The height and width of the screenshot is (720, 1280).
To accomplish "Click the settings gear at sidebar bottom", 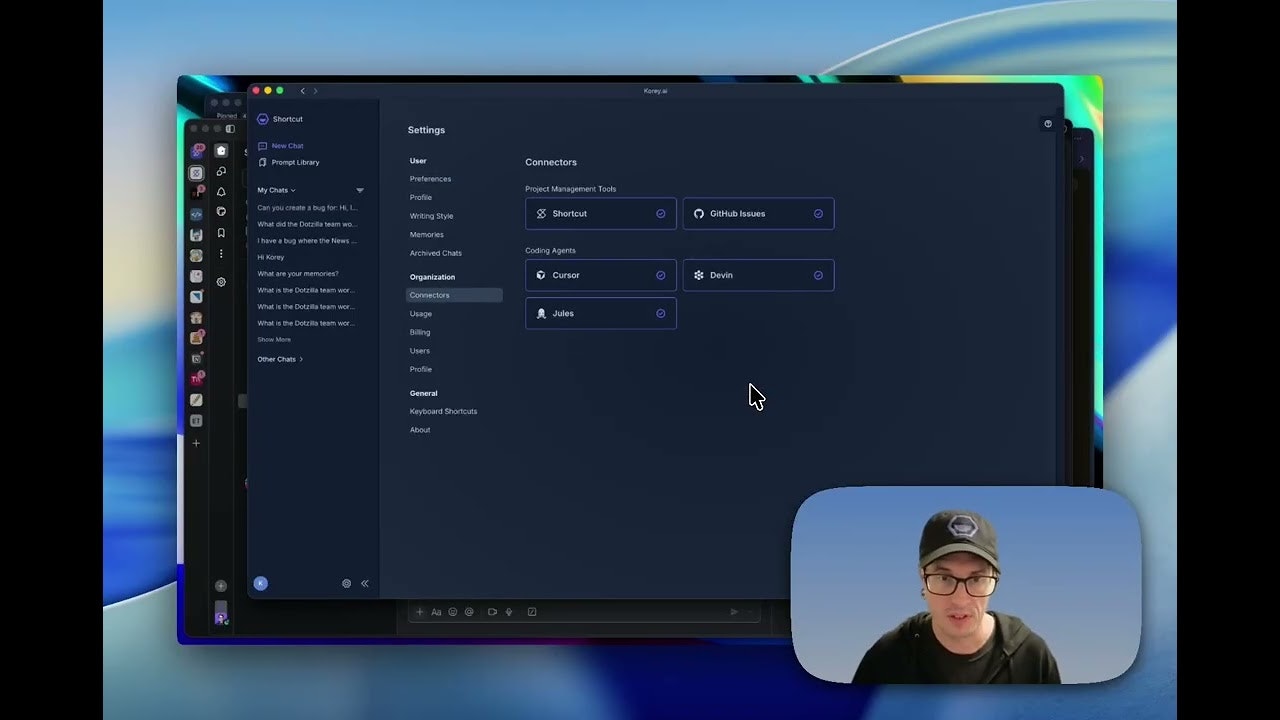I will pyautogui.click(x=346, y=583).
